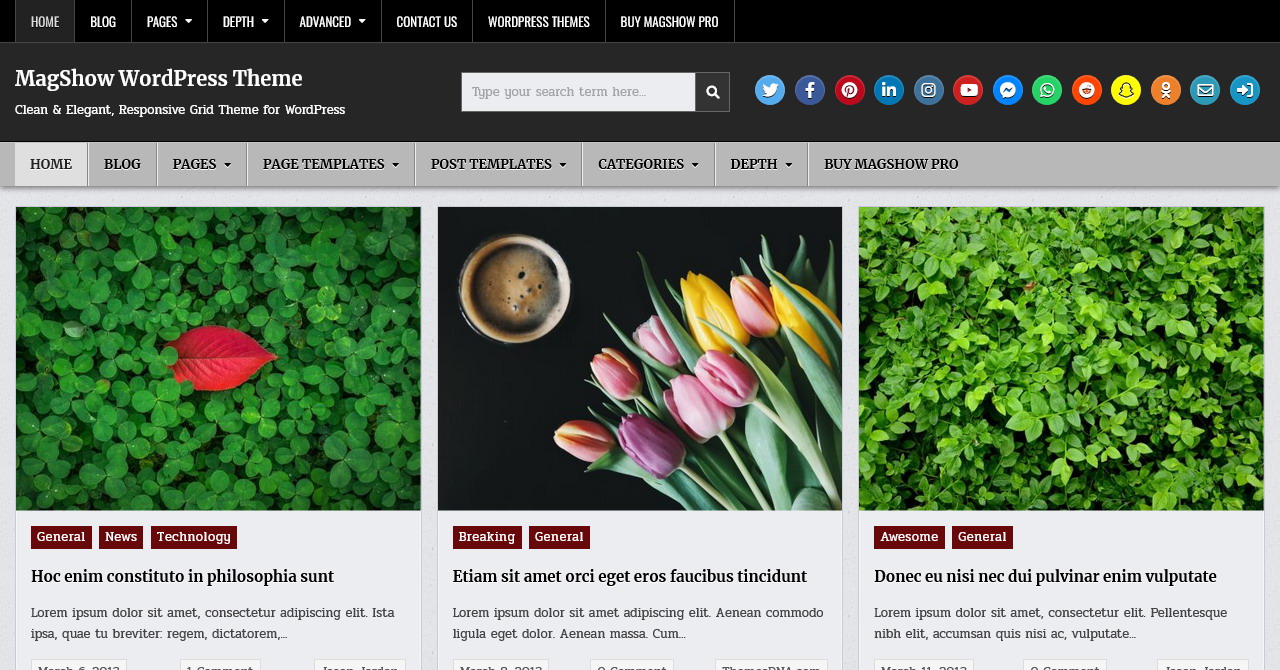The image size is (1280, 670).
Task: Expand Pages dropdown in gray navigation bar
Action: point(202,164)
